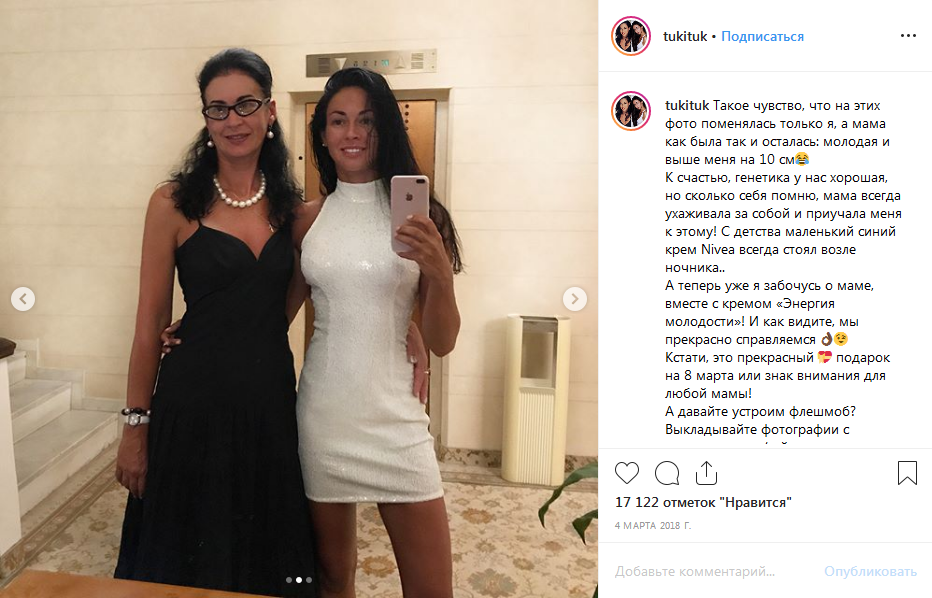Open comments via speech bubble icon
Screen dimensions: 932x598
667,473
